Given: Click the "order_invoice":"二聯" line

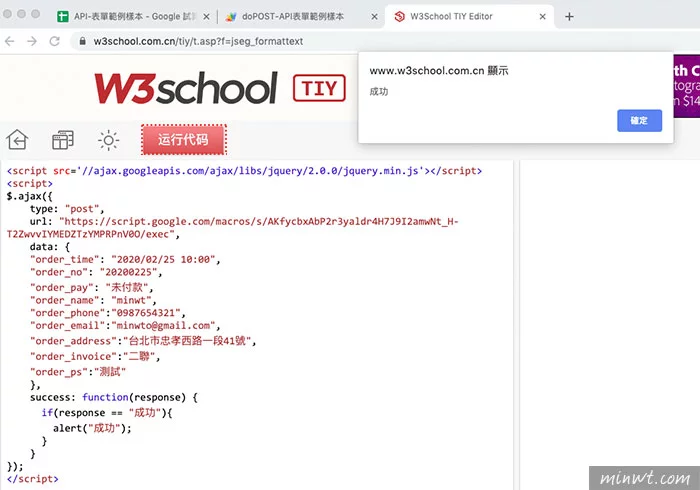Looking at the screenshot, I should (95, 356).
